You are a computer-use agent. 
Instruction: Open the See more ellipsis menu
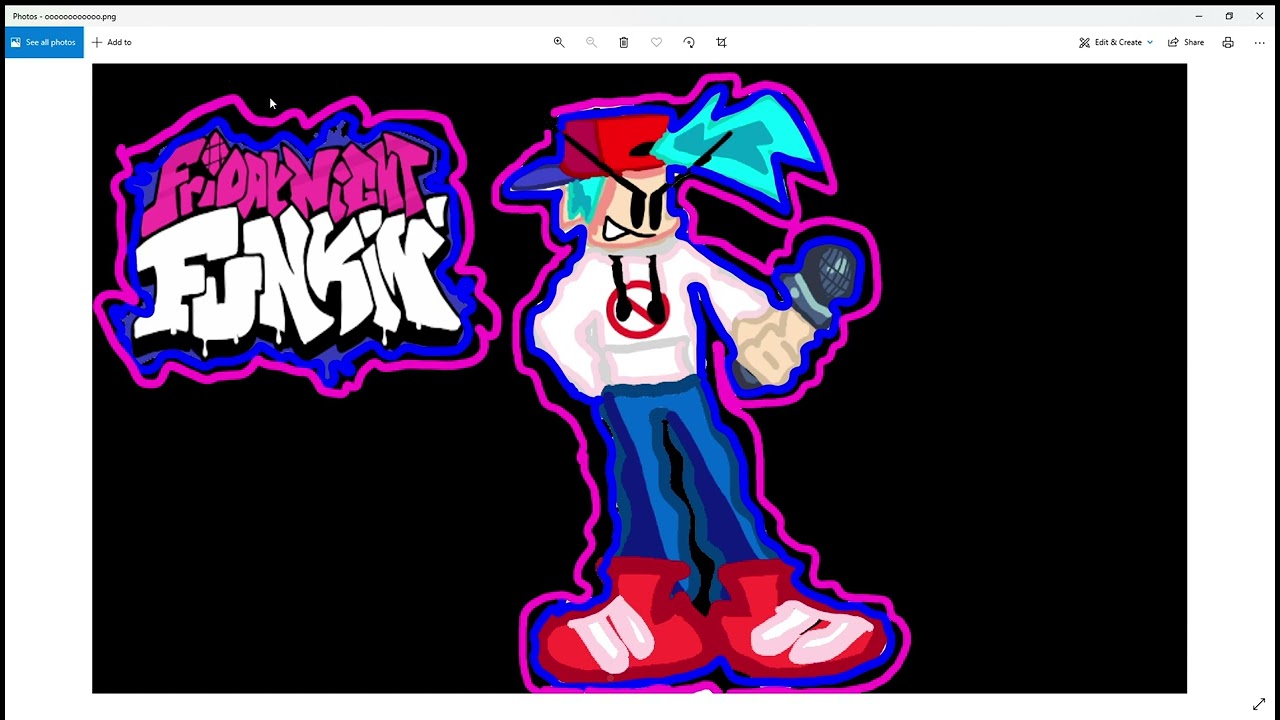pos(1259,42)
